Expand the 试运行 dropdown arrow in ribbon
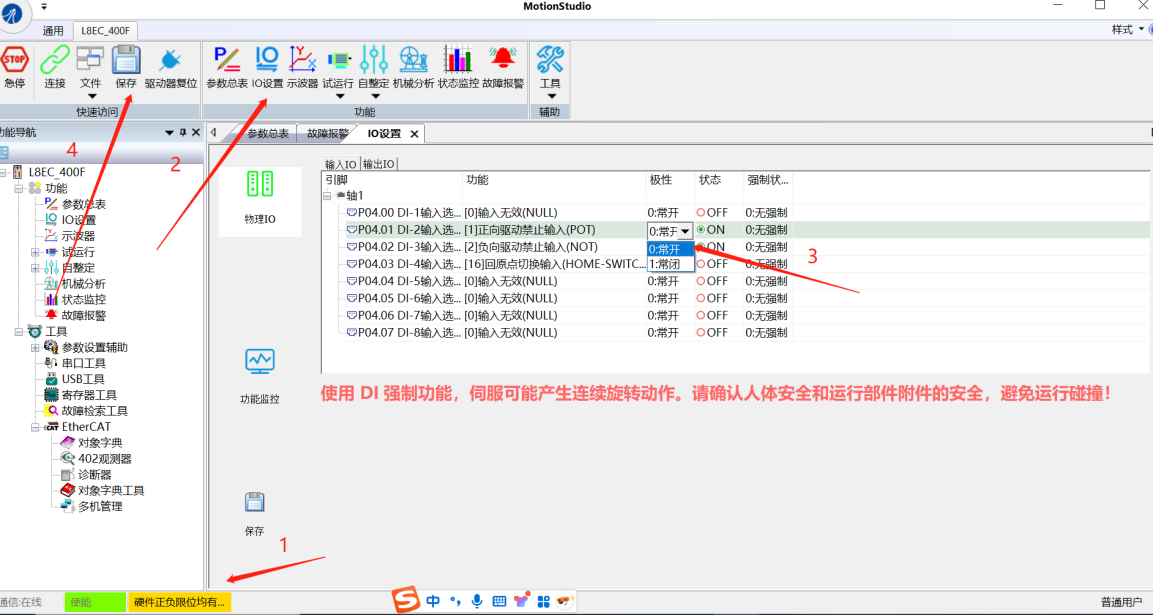This screenshot has height=615, width=1153. (339, 96)
